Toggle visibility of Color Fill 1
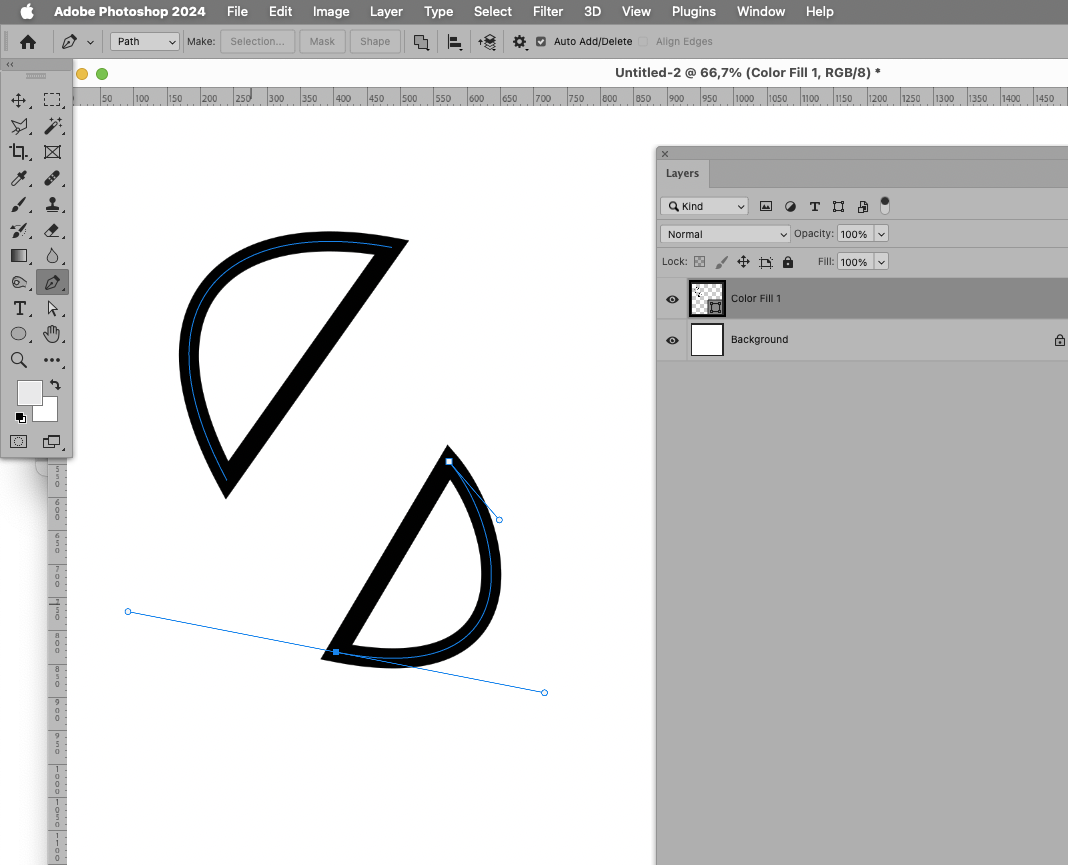The image size is (1068, 865). click(671, 299)
